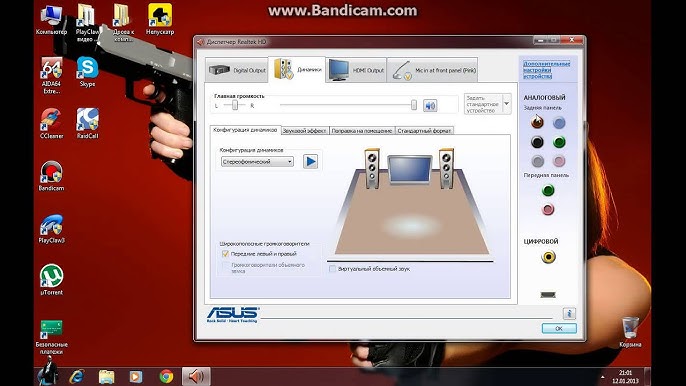686x386 pixels.
Task: Open the AIDA64 Extreme desktop shortcut
Action: [51, 75]
